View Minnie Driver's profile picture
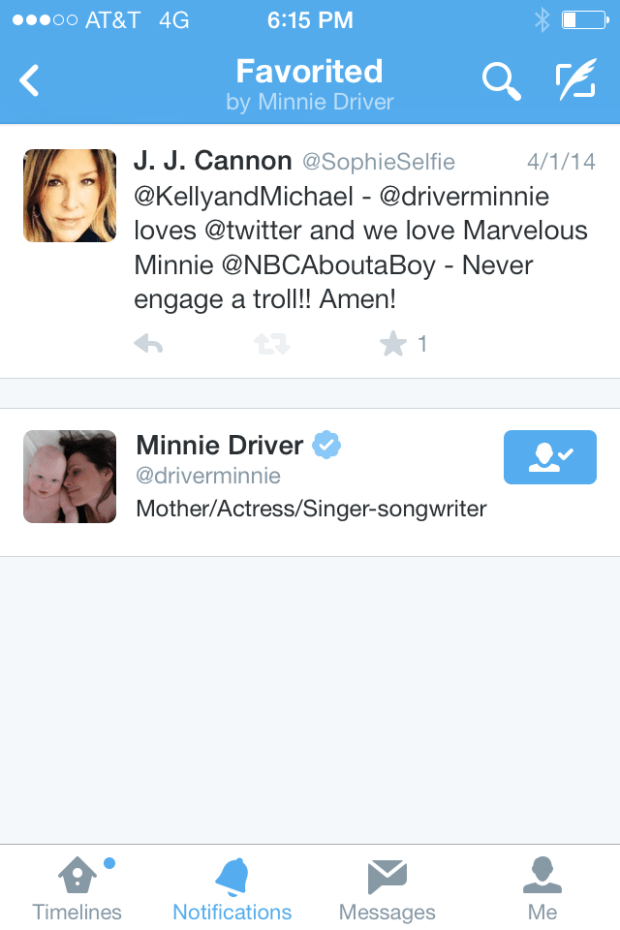 69,476
